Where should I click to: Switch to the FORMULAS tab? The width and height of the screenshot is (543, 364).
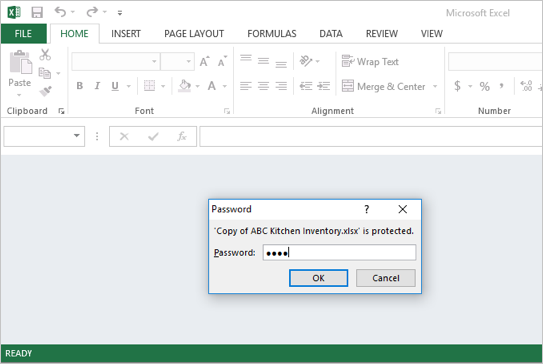point(272,34)
